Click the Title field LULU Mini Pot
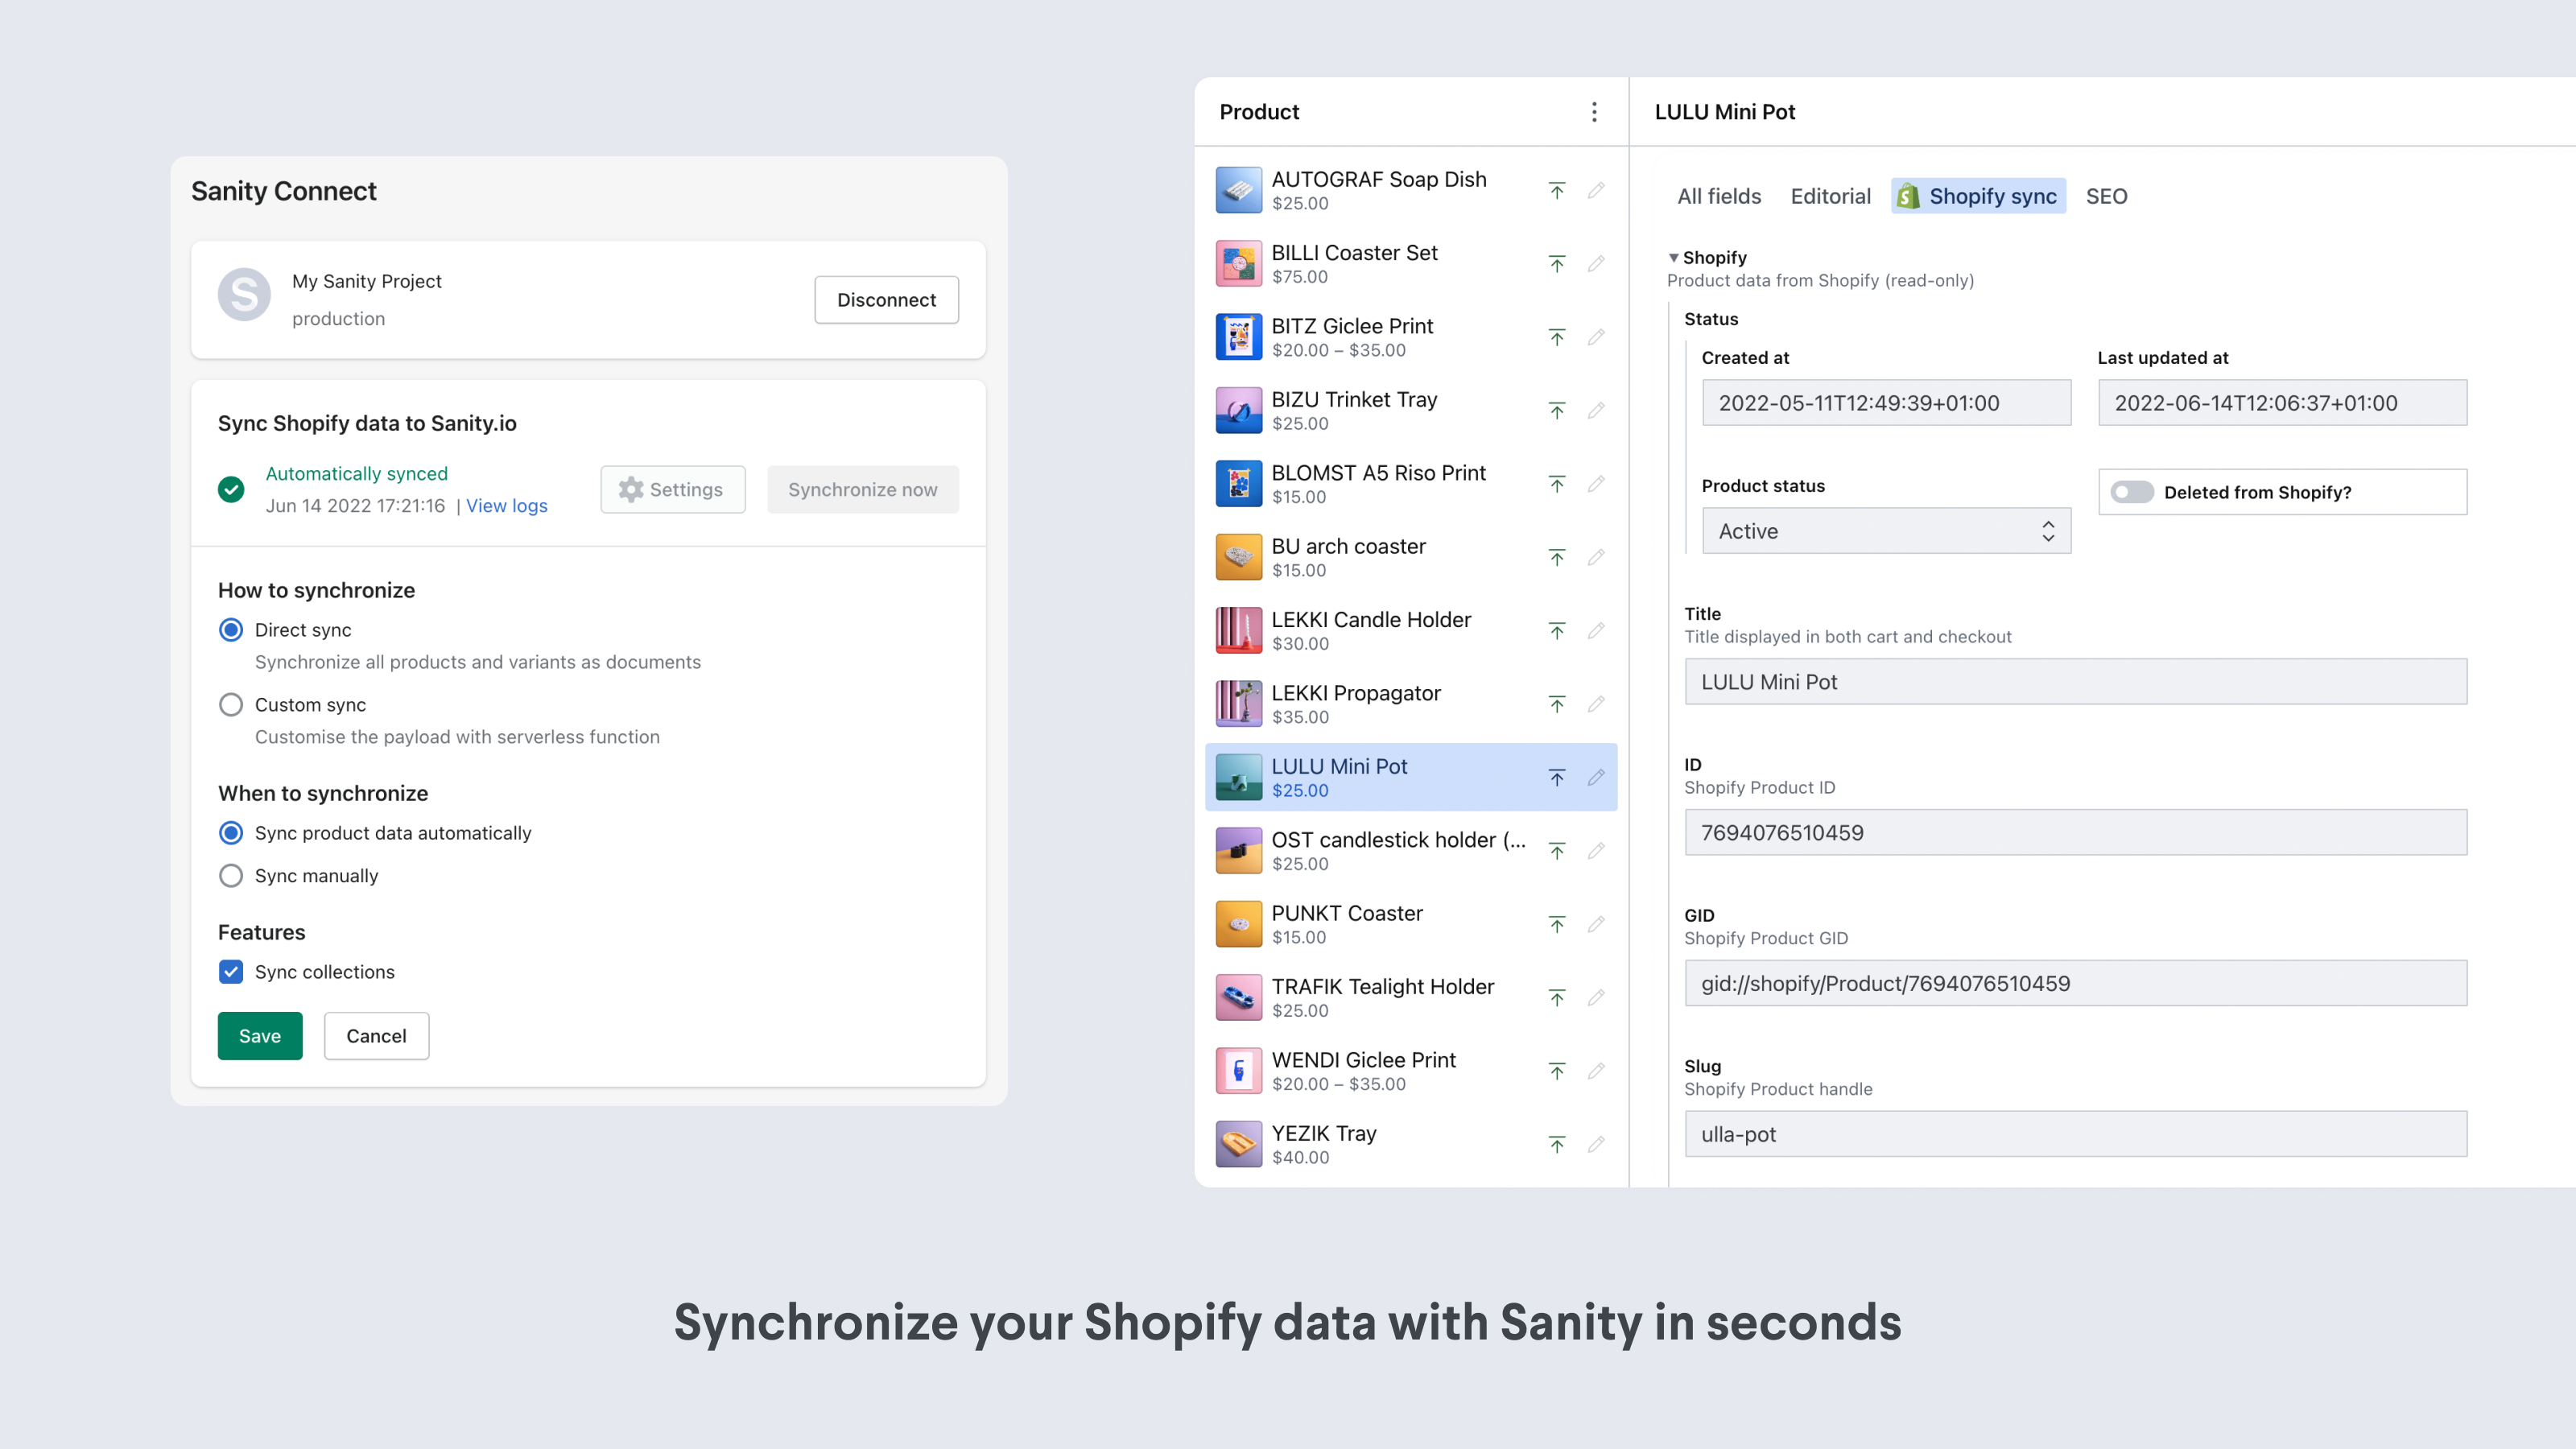 [x=2076, y=682]
